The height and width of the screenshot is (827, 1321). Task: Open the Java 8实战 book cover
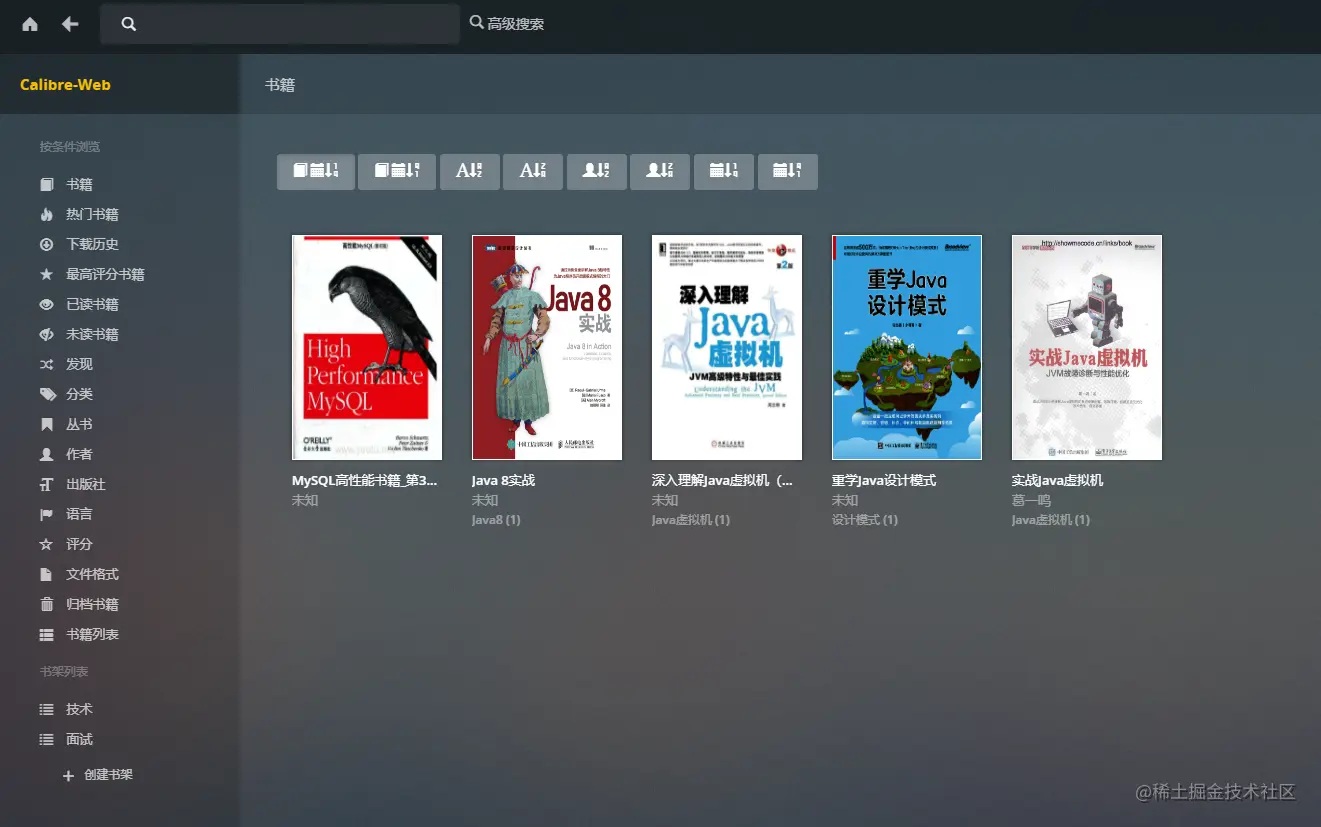[x=547, y=347]
